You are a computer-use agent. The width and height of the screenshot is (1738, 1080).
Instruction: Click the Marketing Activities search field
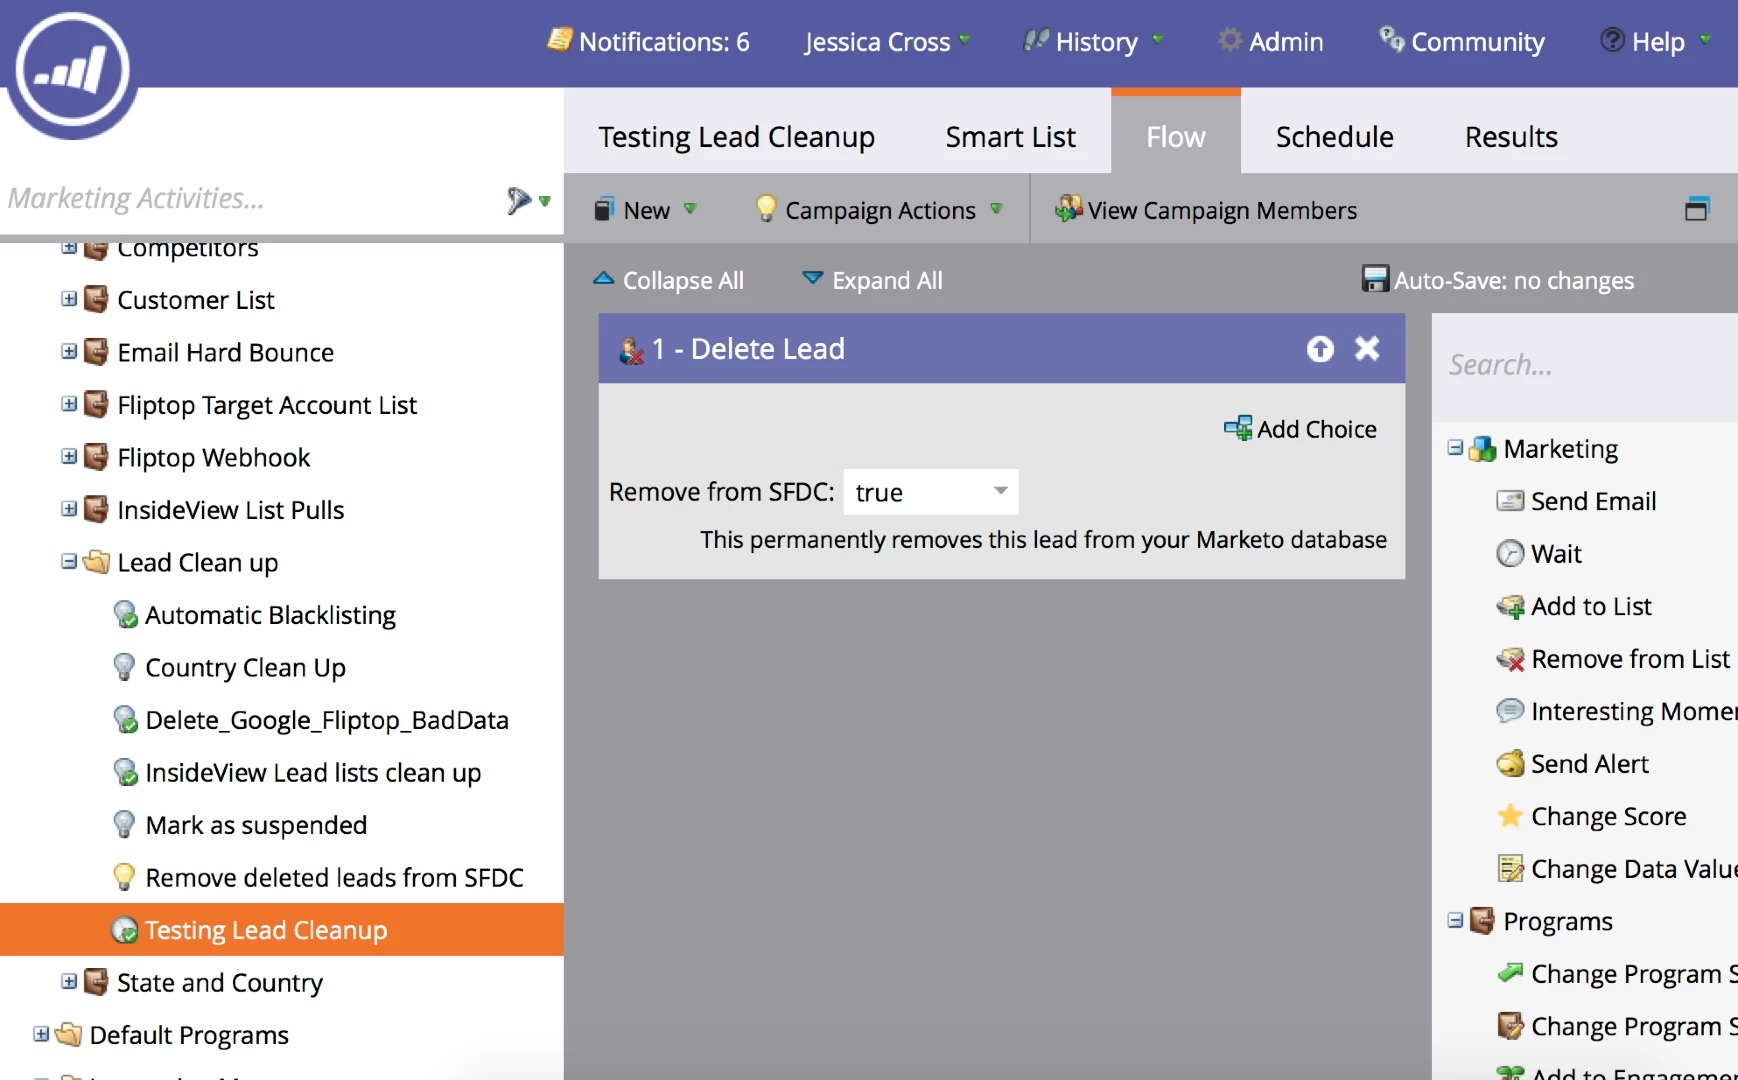[x=250, y=199]
